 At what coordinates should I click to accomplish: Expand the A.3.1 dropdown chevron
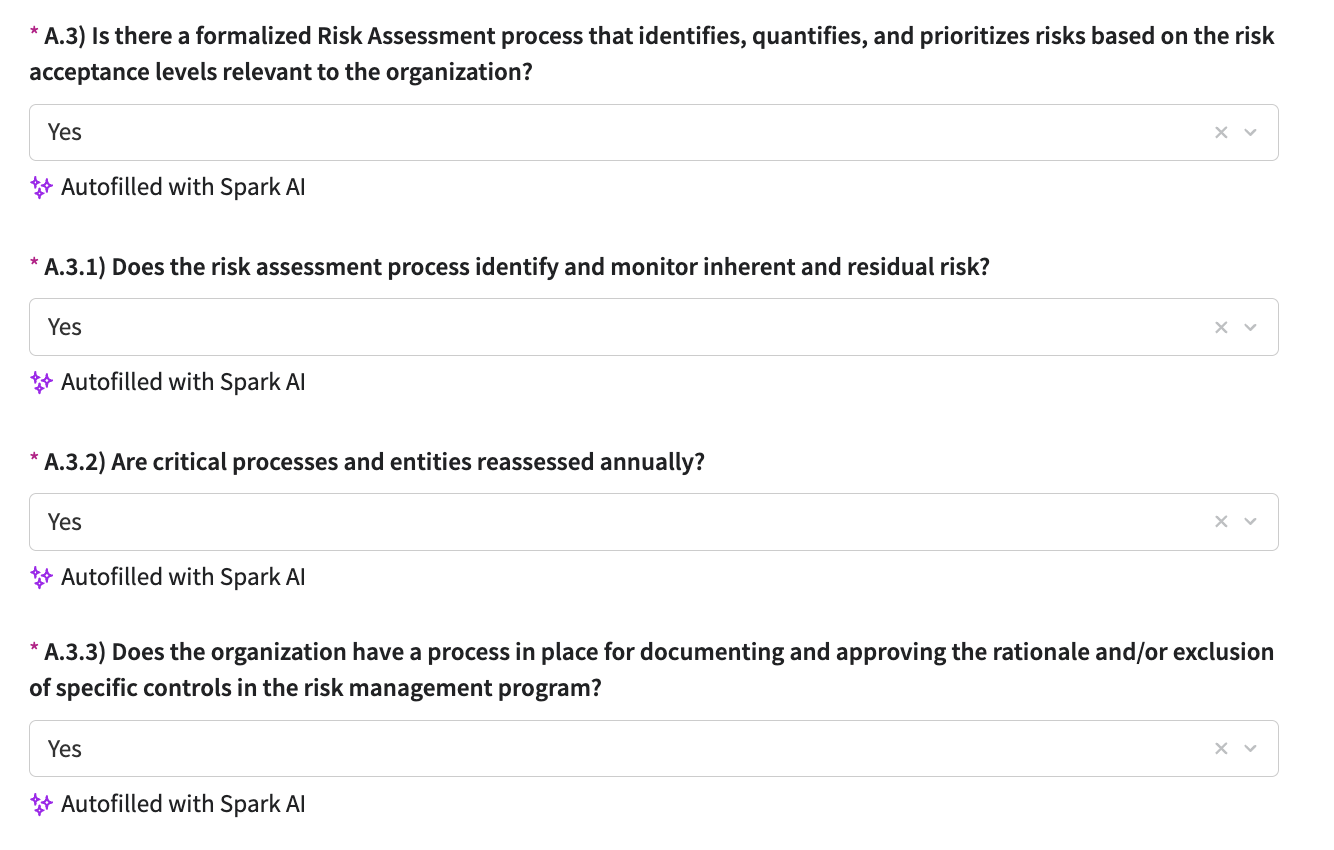pyautogui.click(x=1250, y=327)
